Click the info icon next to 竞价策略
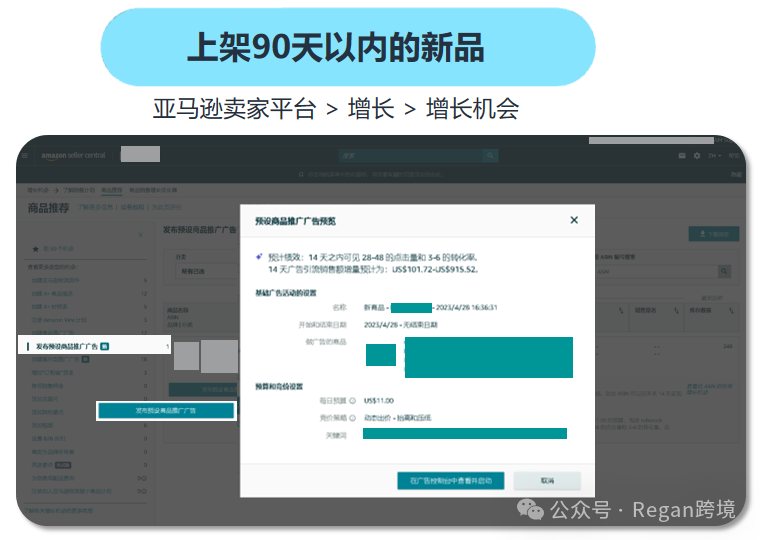 [x=353, y=418]
